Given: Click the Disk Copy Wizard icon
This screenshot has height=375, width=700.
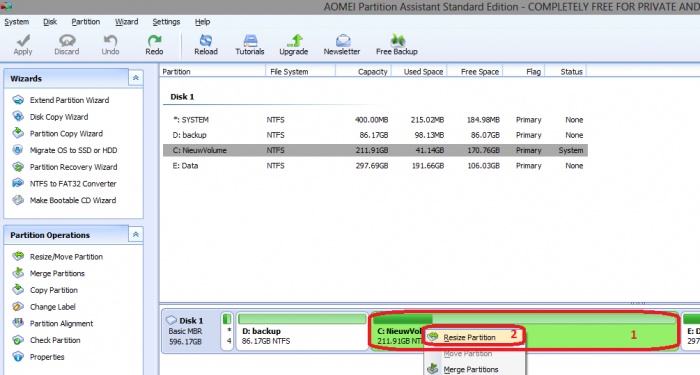Looking at the screenshot, I should coord(18,117).
